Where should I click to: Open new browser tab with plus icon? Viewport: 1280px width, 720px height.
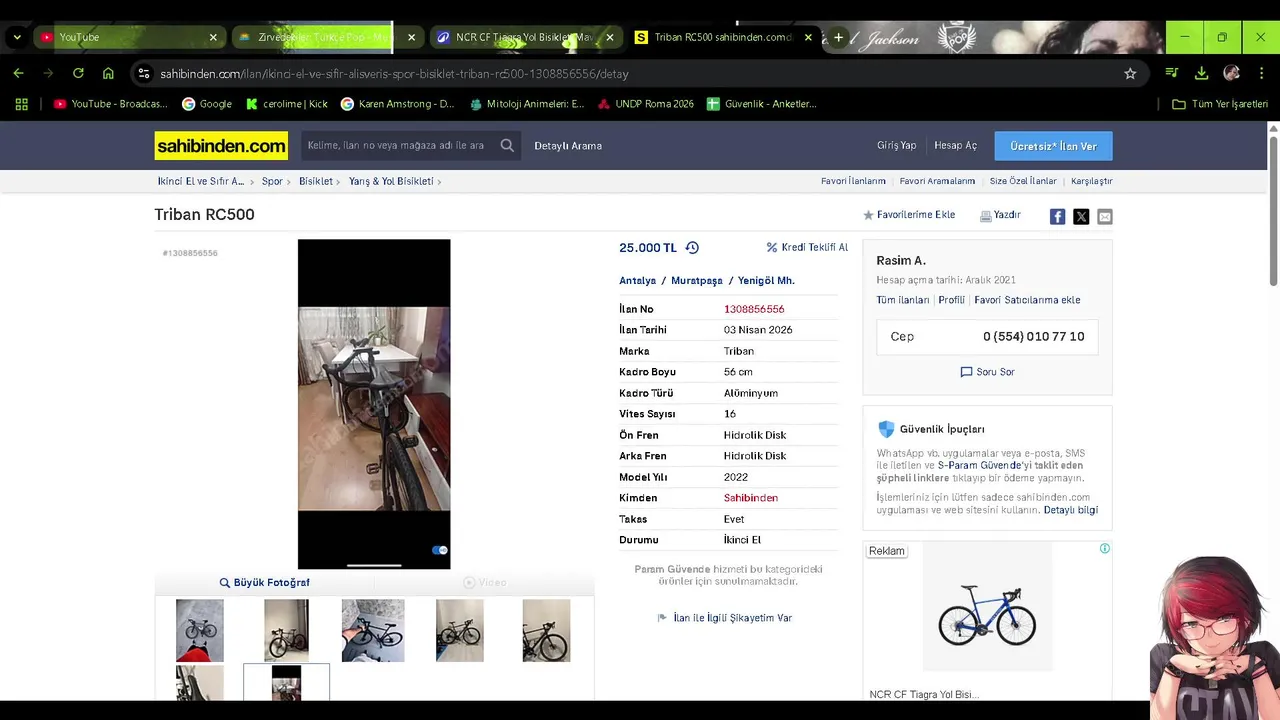[838, 37]
